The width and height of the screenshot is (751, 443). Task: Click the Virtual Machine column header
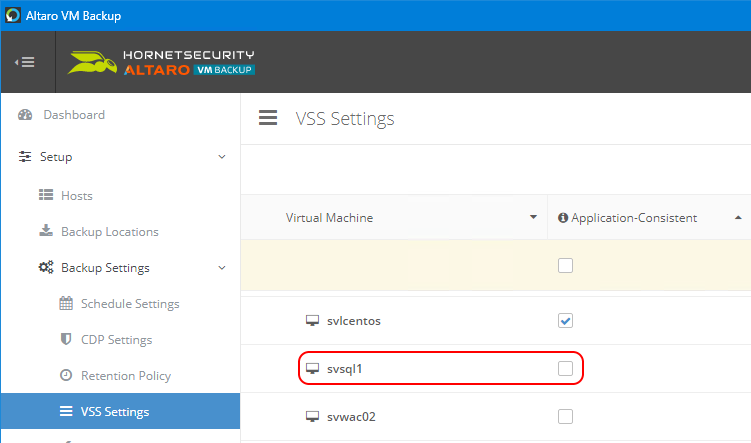(x=329, y=218)
